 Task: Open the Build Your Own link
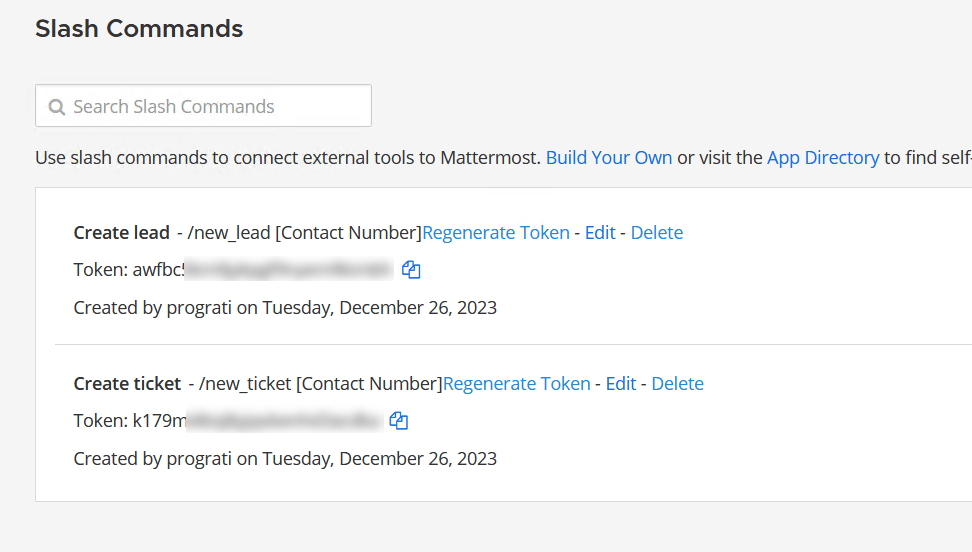pos(608,157)
